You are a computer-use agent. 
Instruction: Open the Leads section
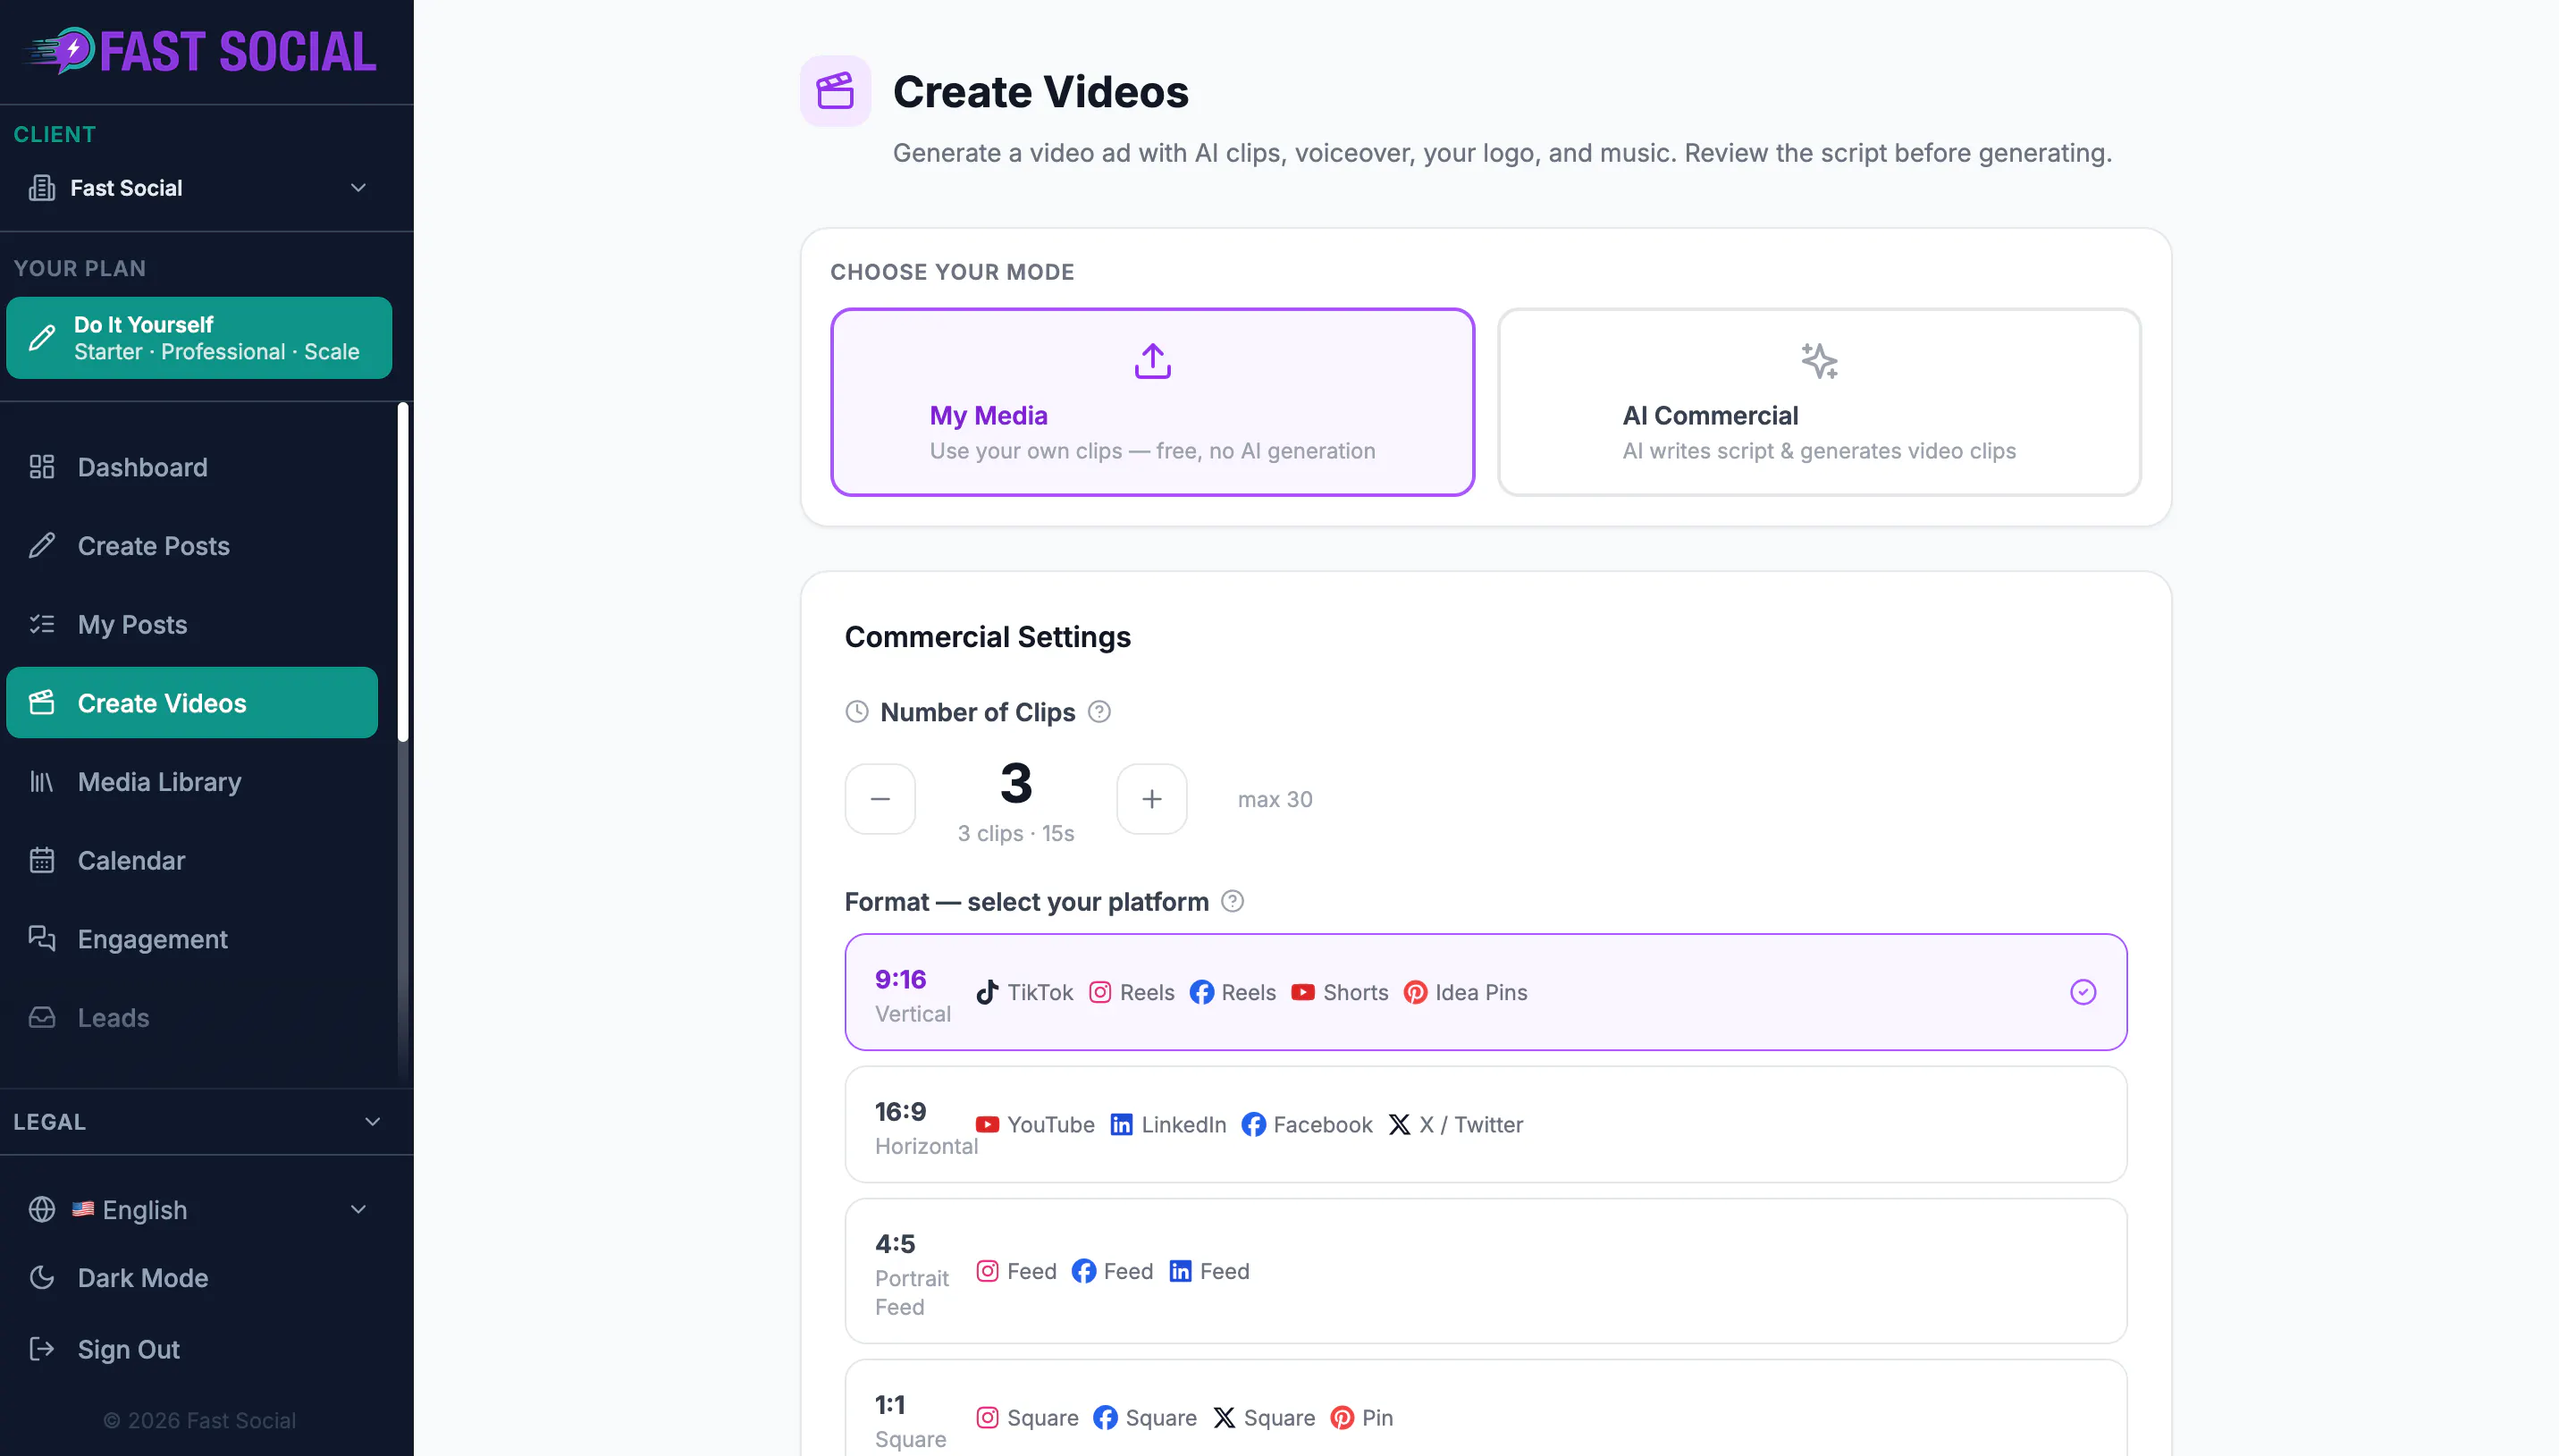(192, 1017)
